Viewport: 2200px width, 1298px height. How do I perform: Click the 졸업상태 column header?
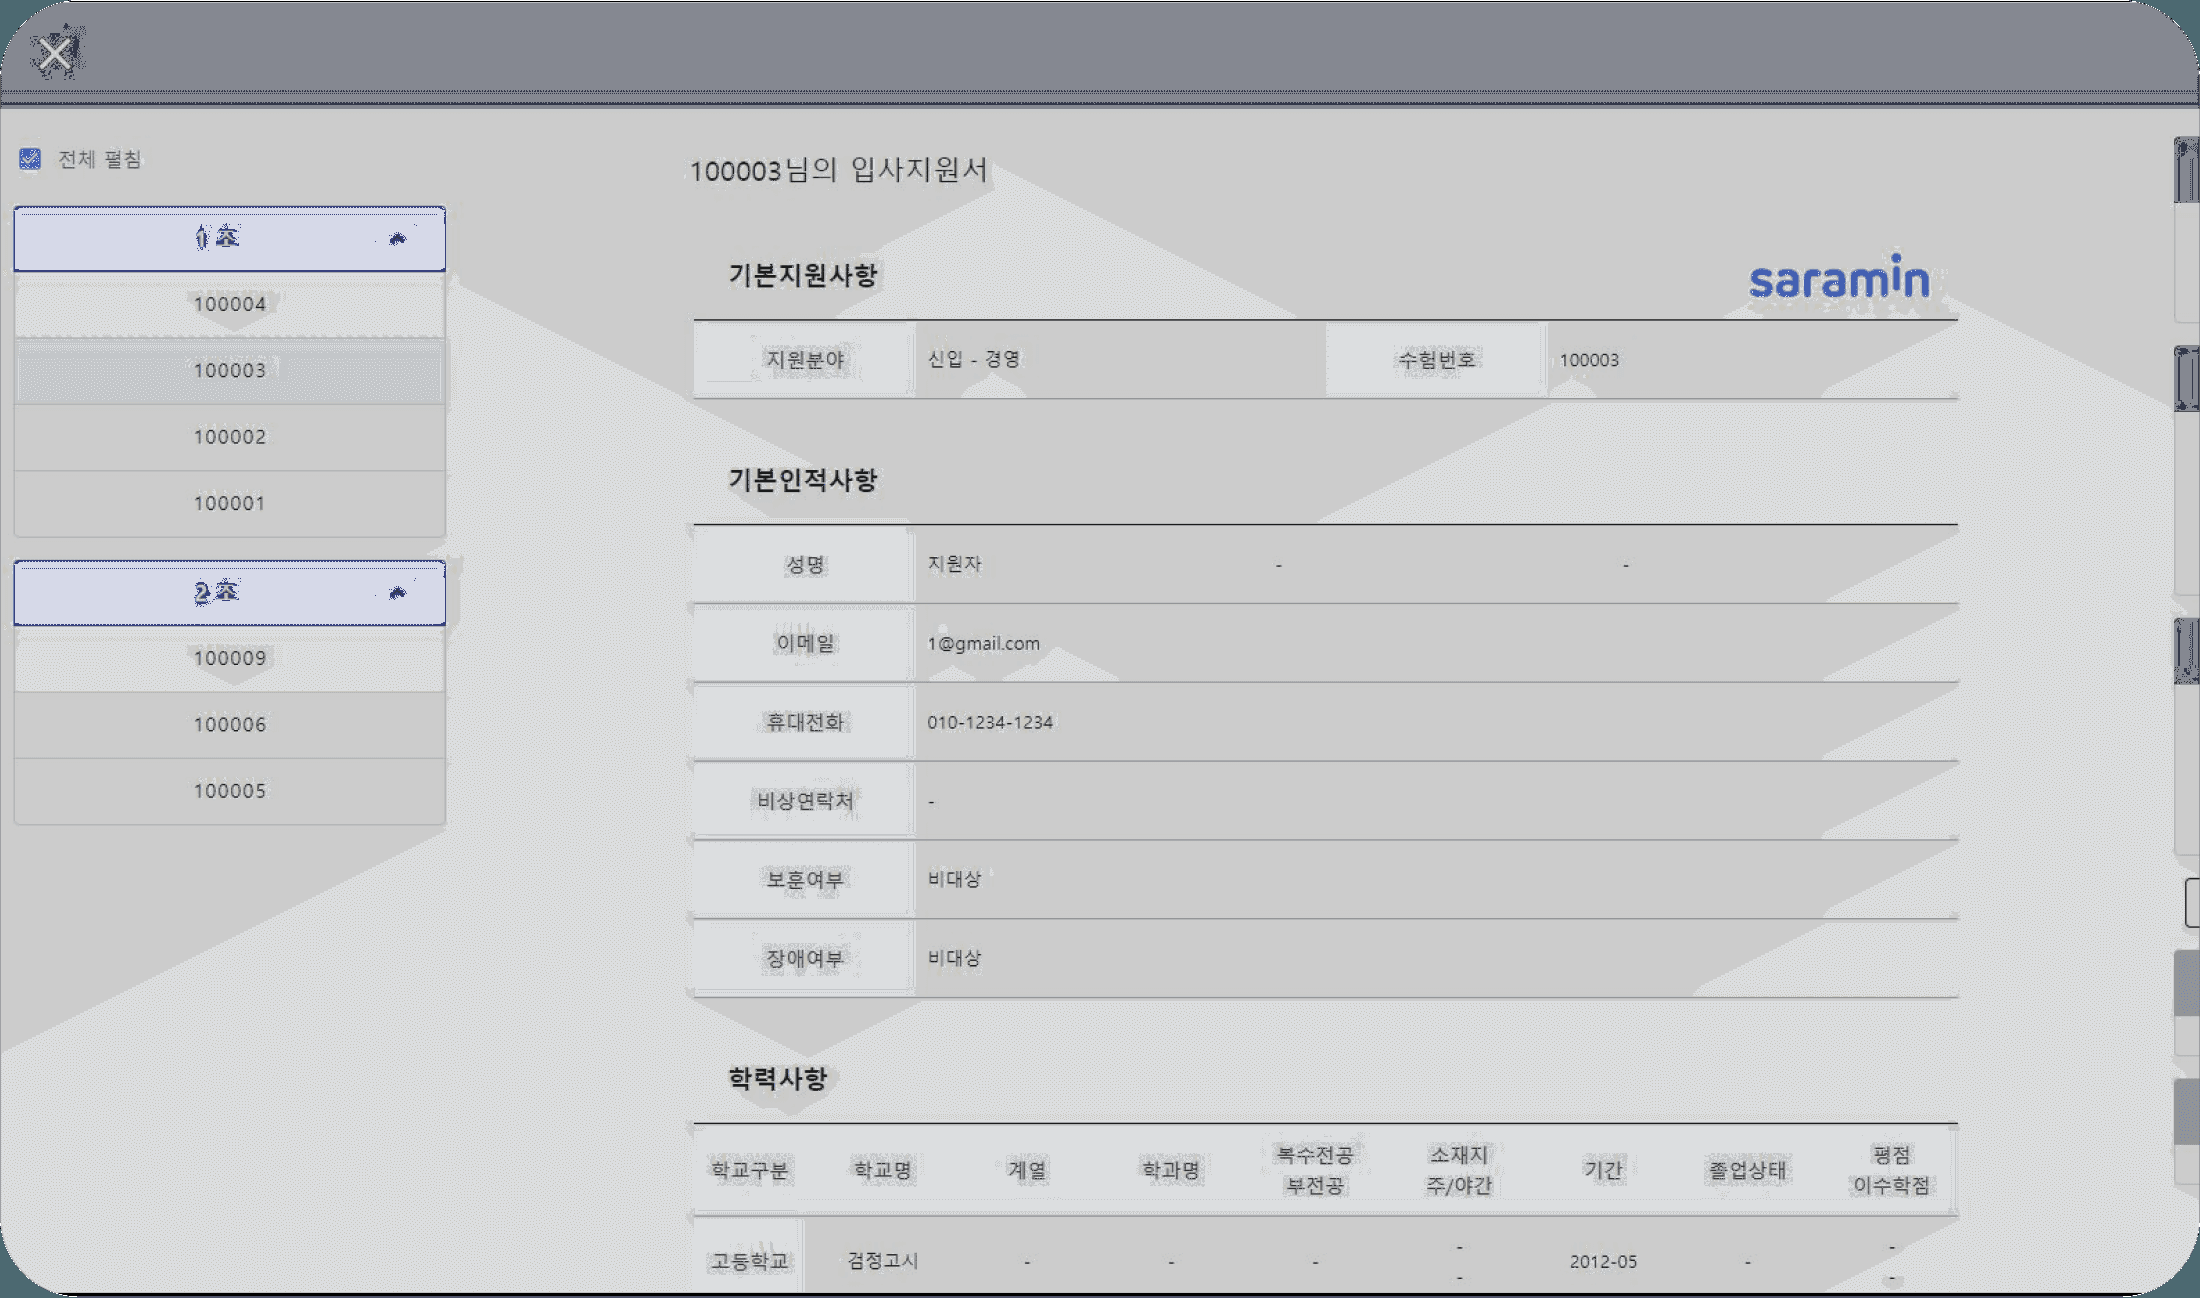tap(1747, 1170)
